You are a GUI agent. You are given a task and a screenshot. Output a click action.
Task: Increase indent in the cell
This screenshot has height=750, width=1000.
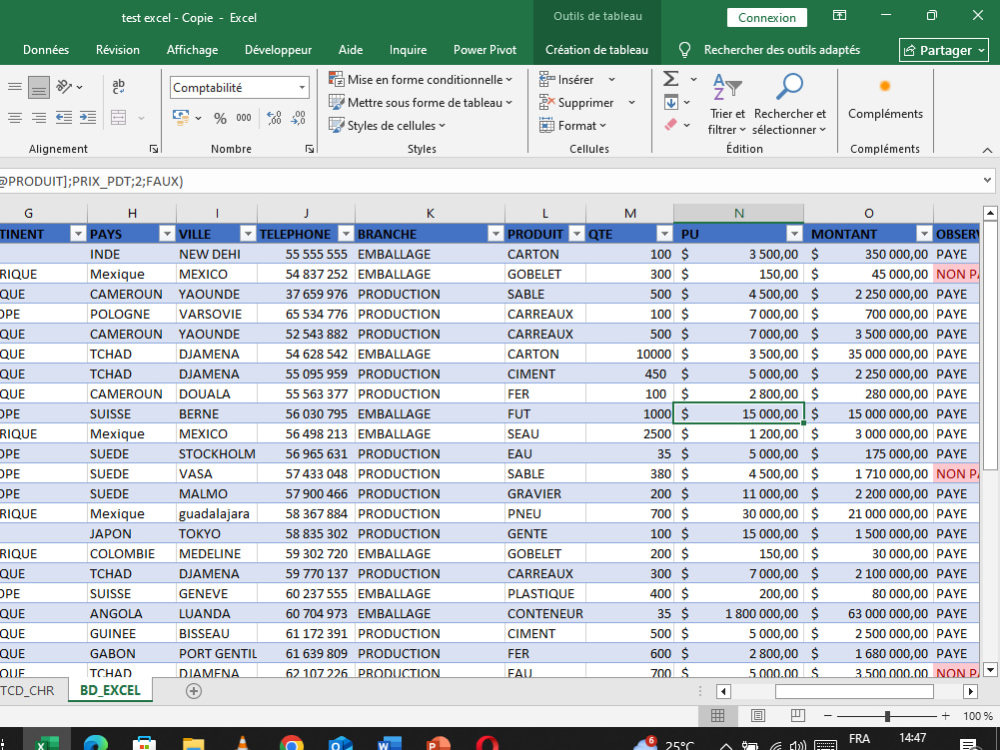pyautogui.click(x=88, y=118)
